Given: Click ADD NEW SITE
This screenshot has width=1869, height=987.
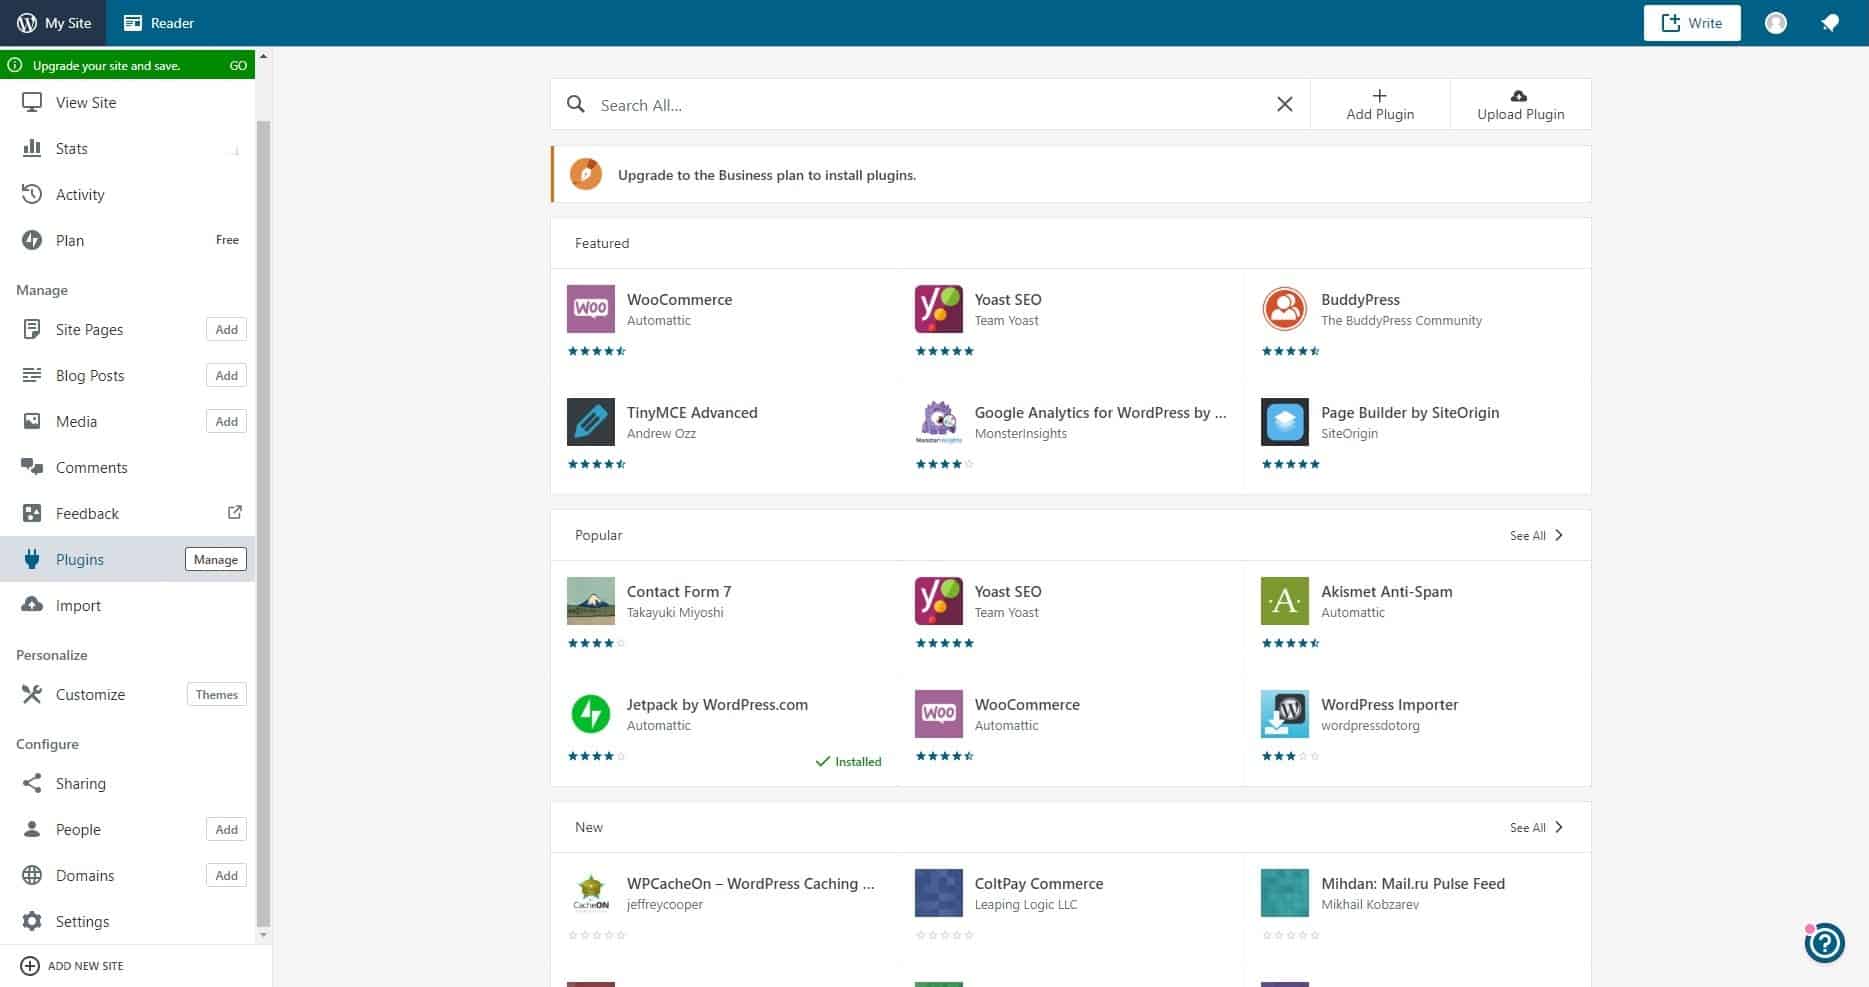Looking at the screenshot, I should coord(72,966).
